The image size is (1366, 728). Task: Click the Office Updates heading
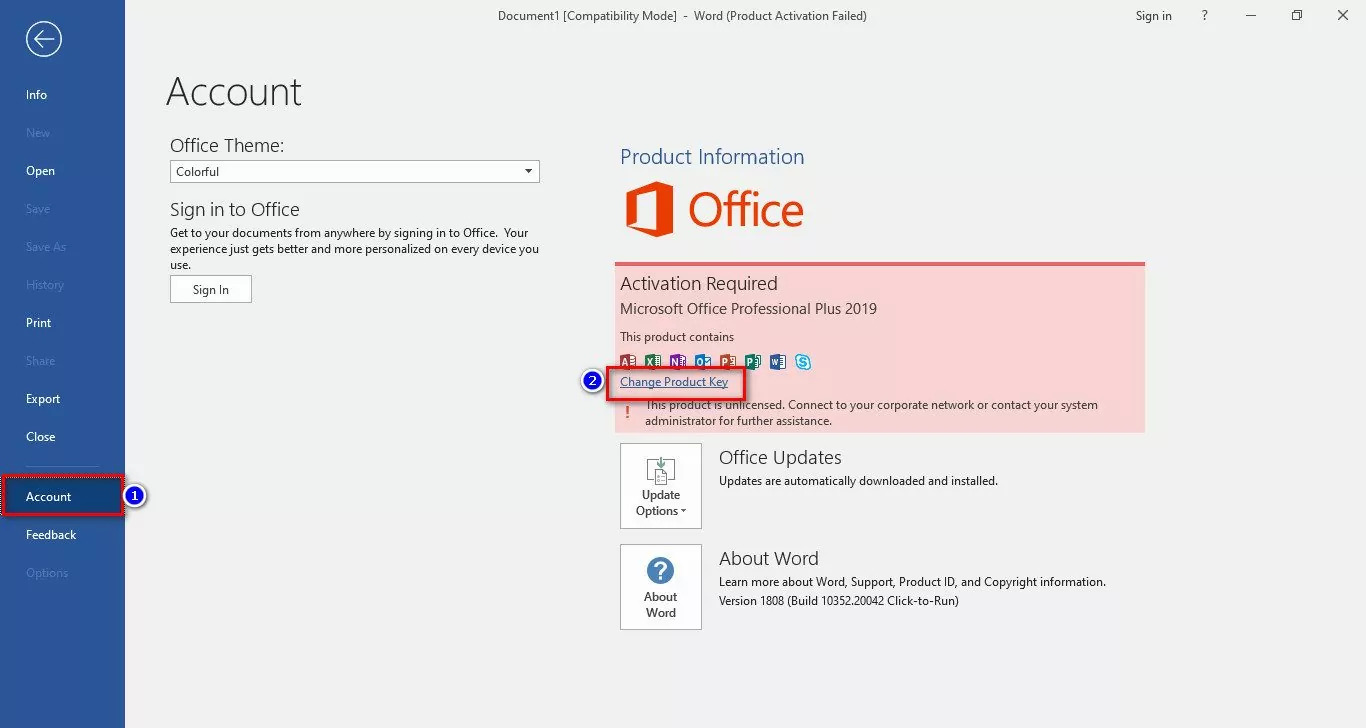[x=780, y=458]
